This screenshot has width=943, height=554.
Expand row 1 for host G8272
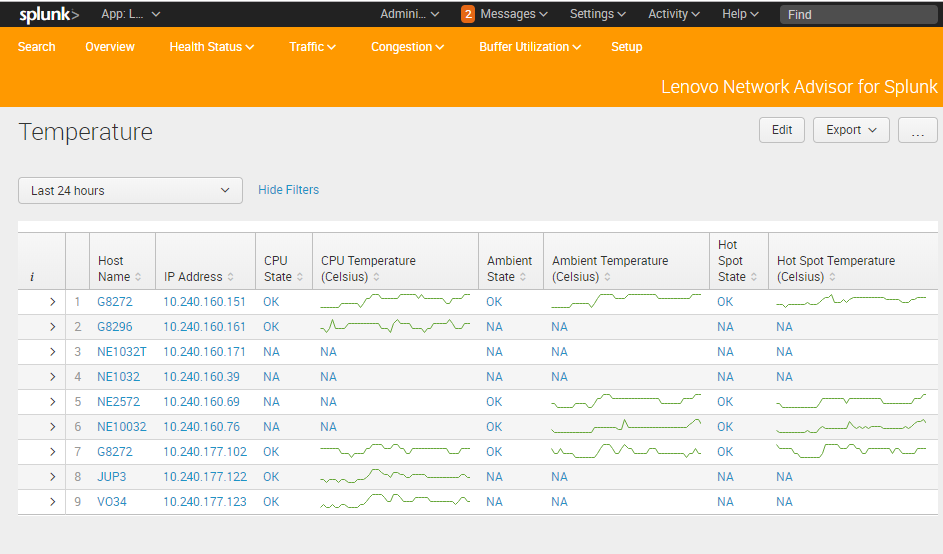[x=52, y=302]
